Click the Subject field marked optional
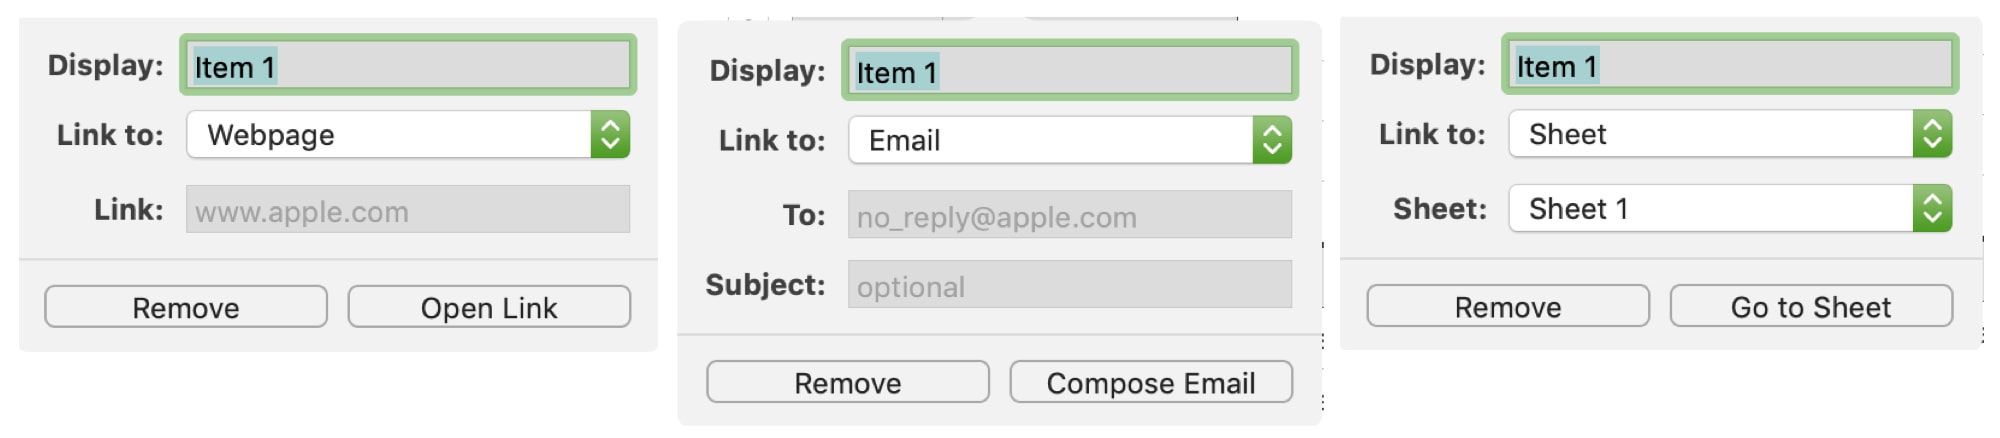Viewport: 2000px width, 438px height. click(1070, 284)
